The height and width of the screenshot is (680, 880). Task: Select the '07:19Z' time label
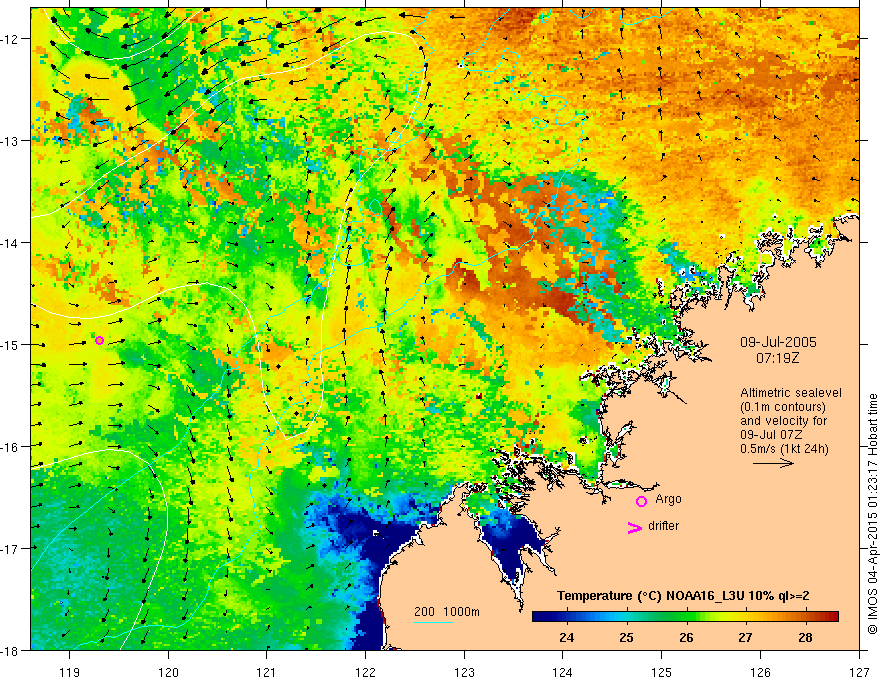click(x=777, y=357)
